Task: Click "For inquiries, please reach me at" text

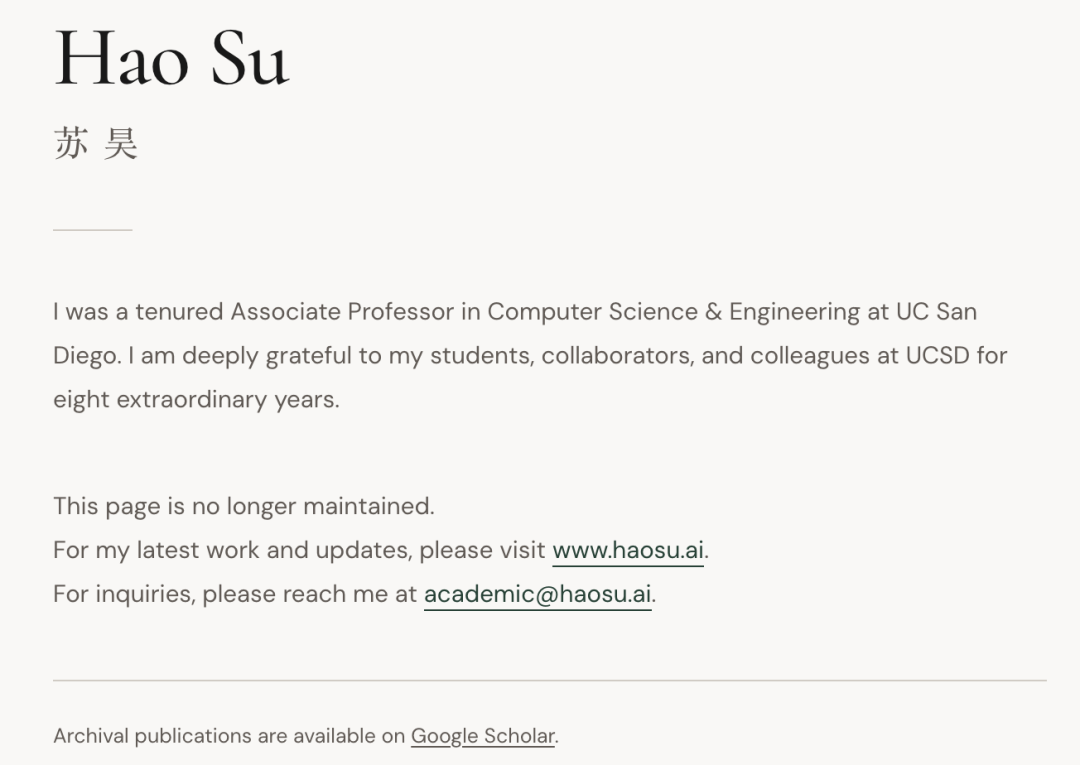Action: click(x=235, y=594)
